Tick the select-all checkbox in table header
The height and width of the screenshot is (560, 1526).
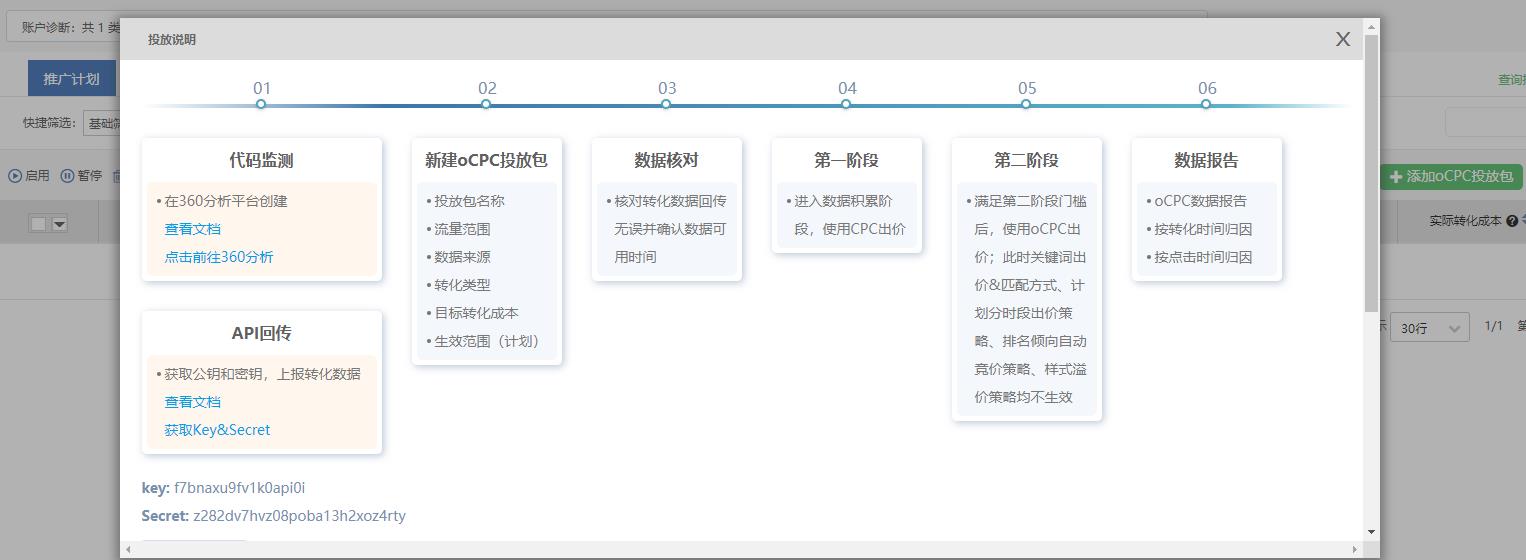[x=38, y=224]
